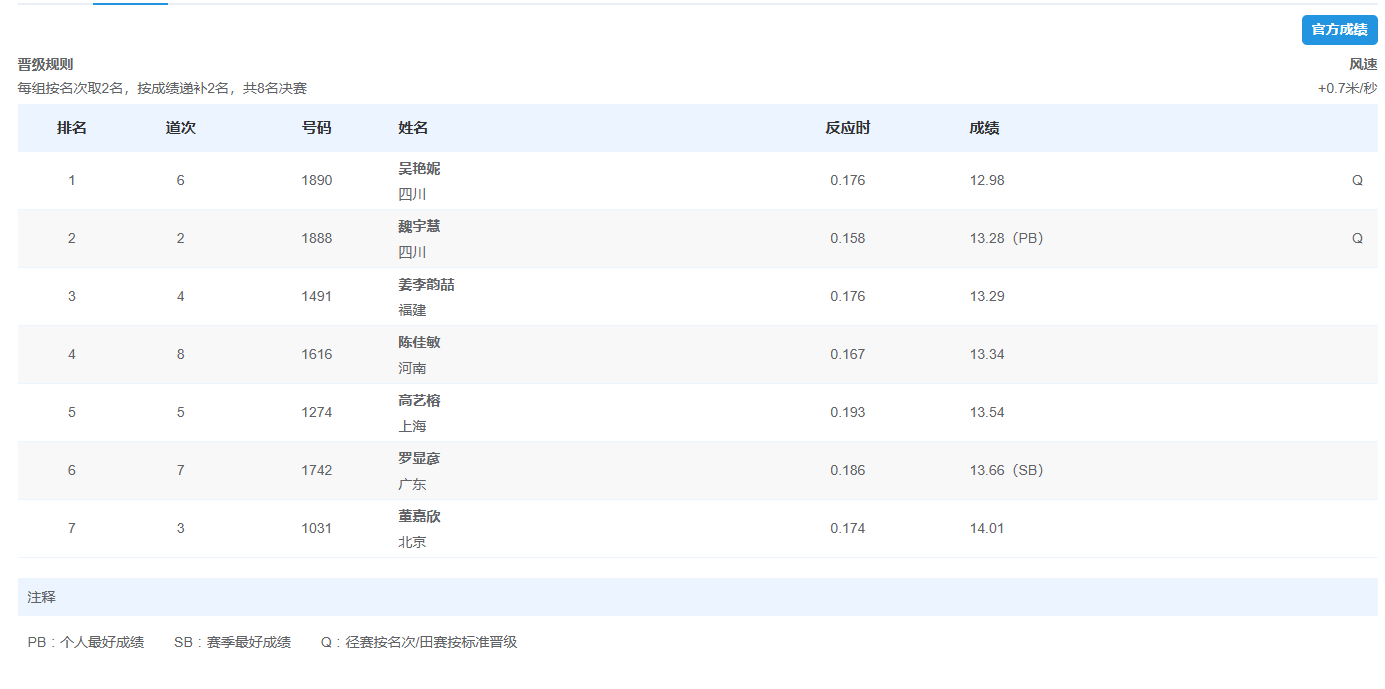Click the 排名 column header
This screenshot has width=1385, height=689.
[x=72, y=128]
